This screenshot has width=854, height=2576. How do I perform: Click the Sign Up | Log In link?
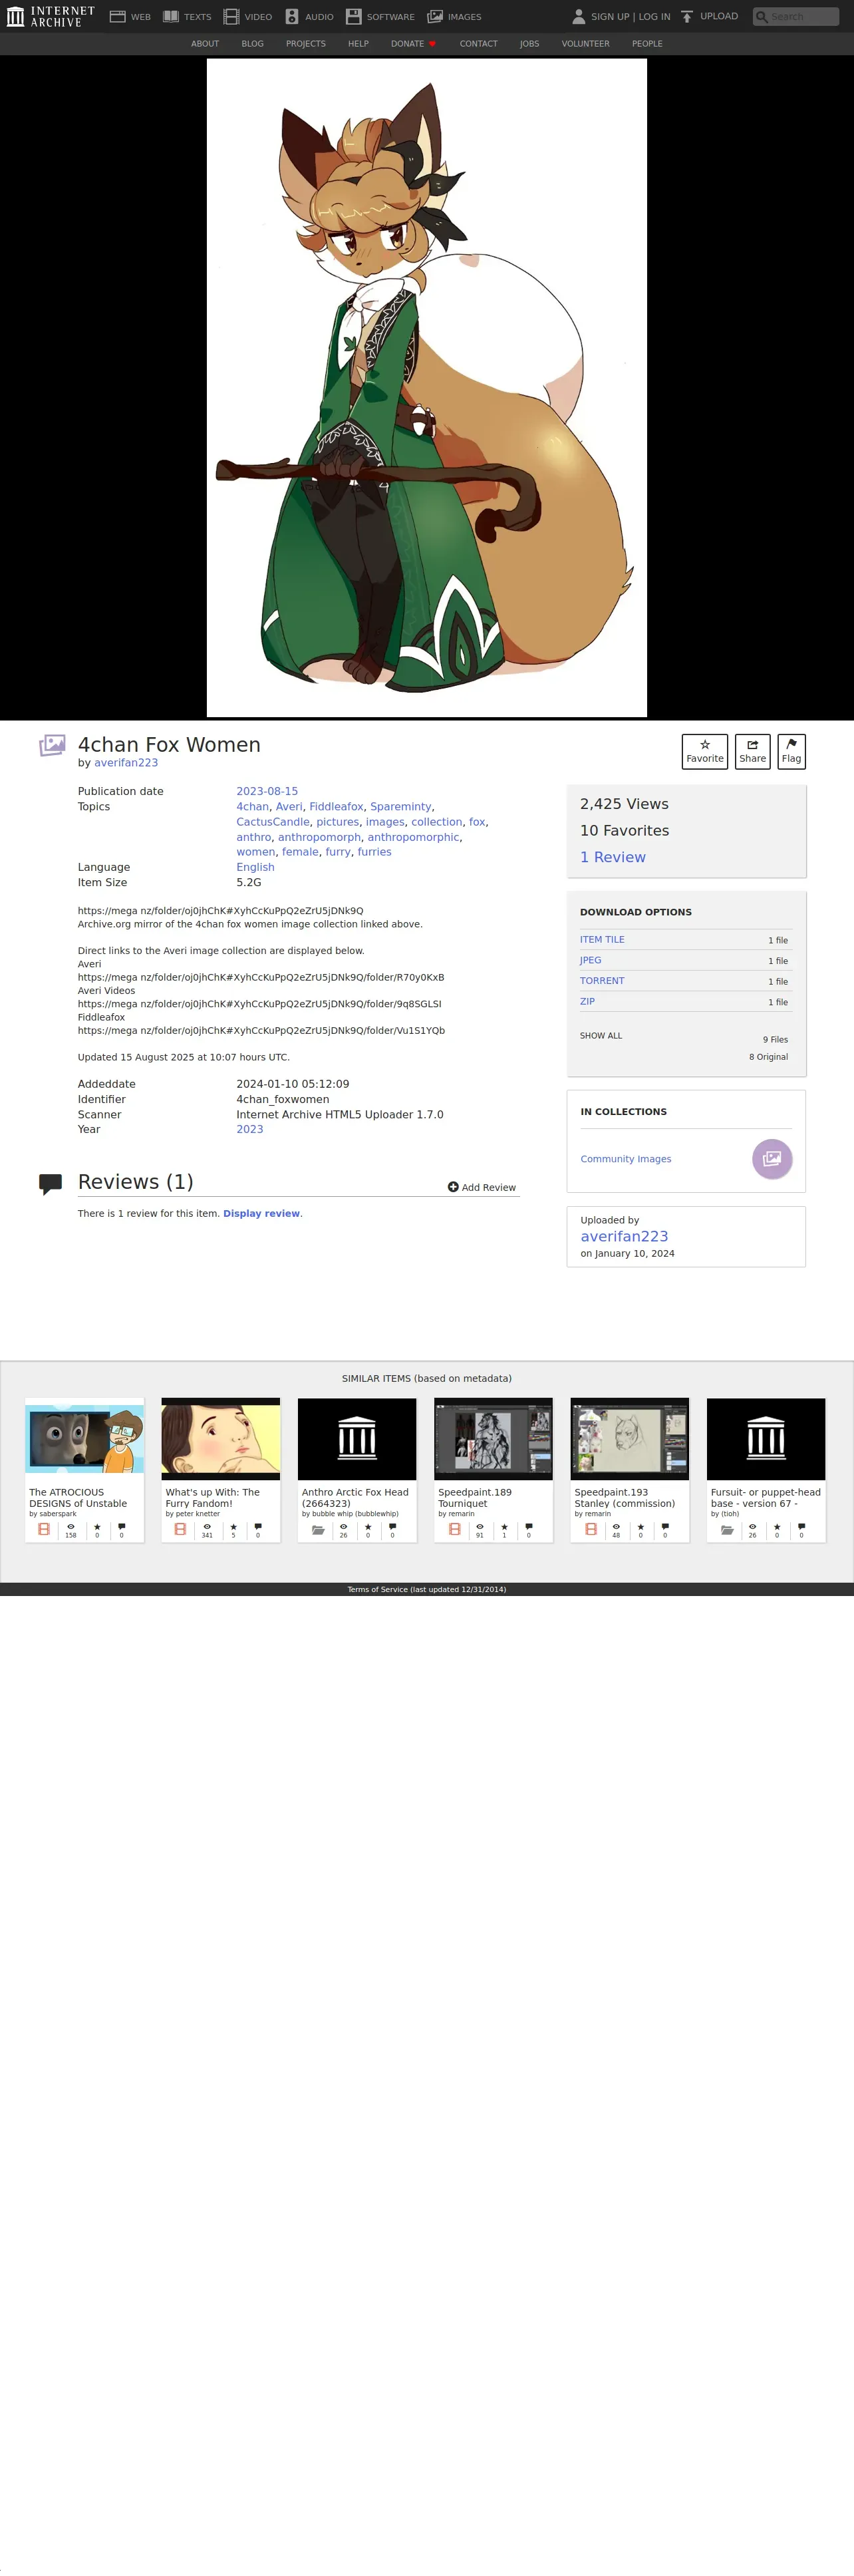(x=631, y=17)
